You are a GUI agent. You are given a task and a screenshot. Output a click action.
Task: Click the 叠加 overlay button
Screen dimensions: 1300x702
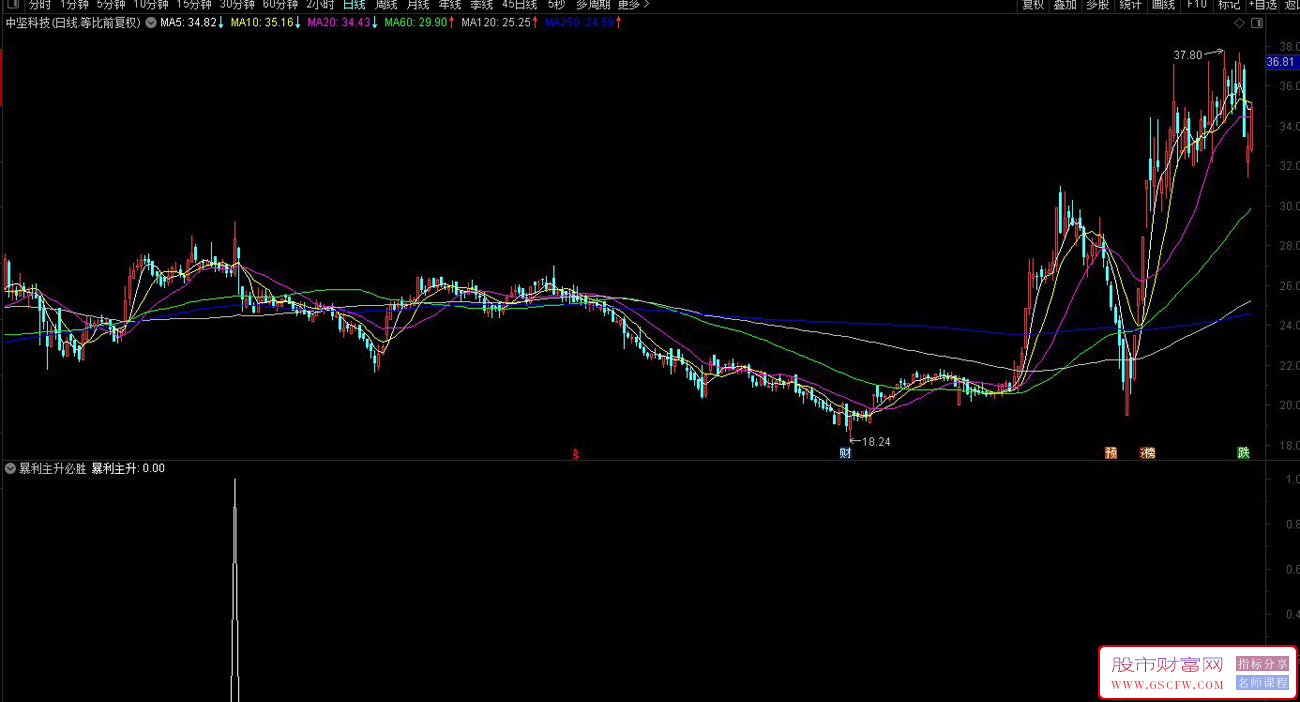(1066, 4)
